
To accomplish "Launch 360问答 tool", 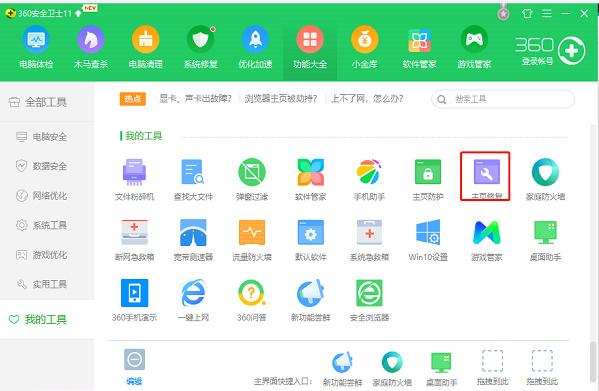I will (x=252, y=300).
